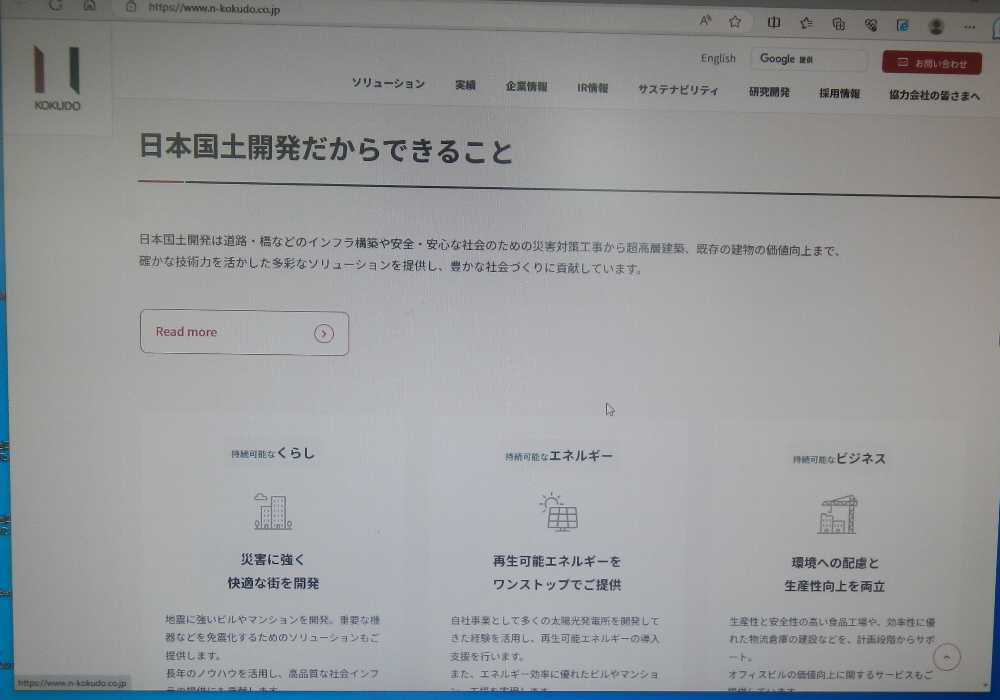Click the city buildings icon under くらし
Image resolution: width=1000 pixels, height=700 pixels.
pos(273,511)
